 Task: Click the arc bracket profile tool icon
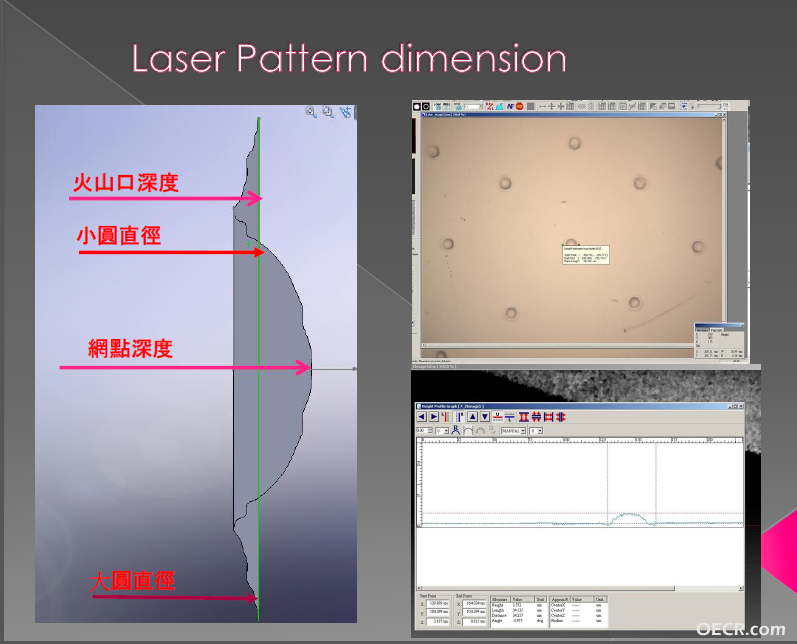tap(468, 431)
